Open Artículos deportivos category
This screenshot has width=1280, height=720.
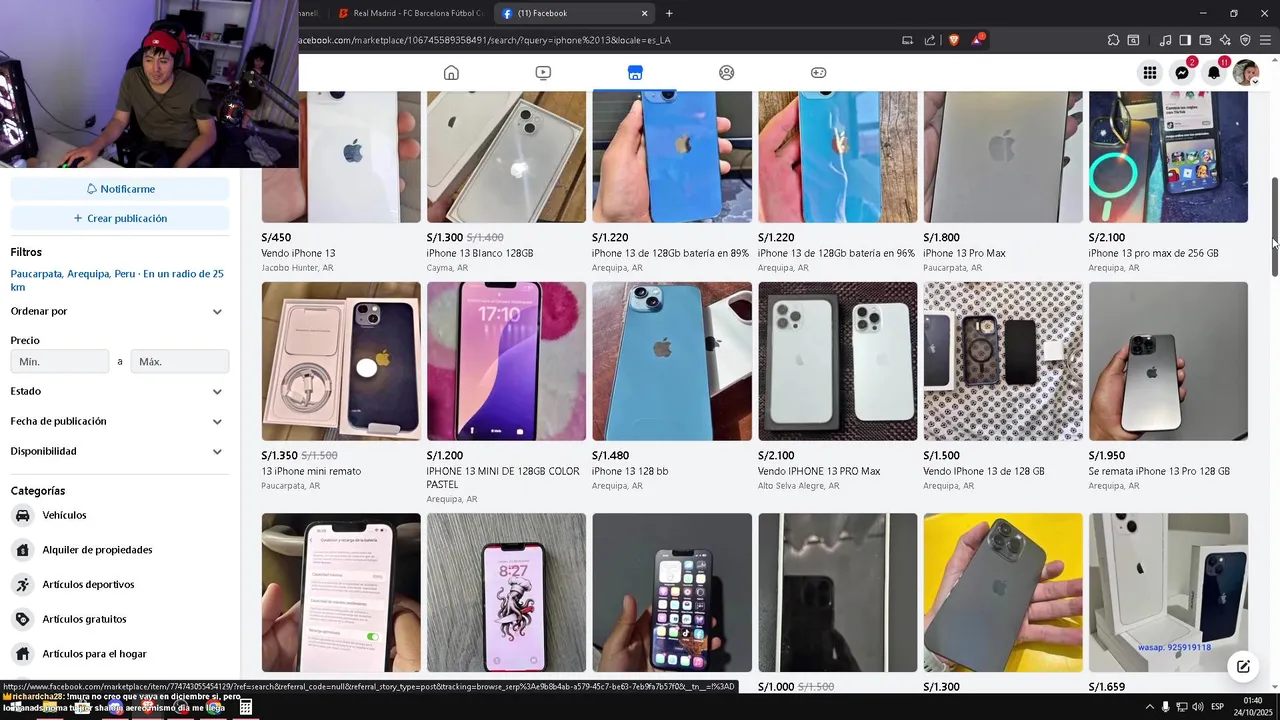click(x=88, y=584)
